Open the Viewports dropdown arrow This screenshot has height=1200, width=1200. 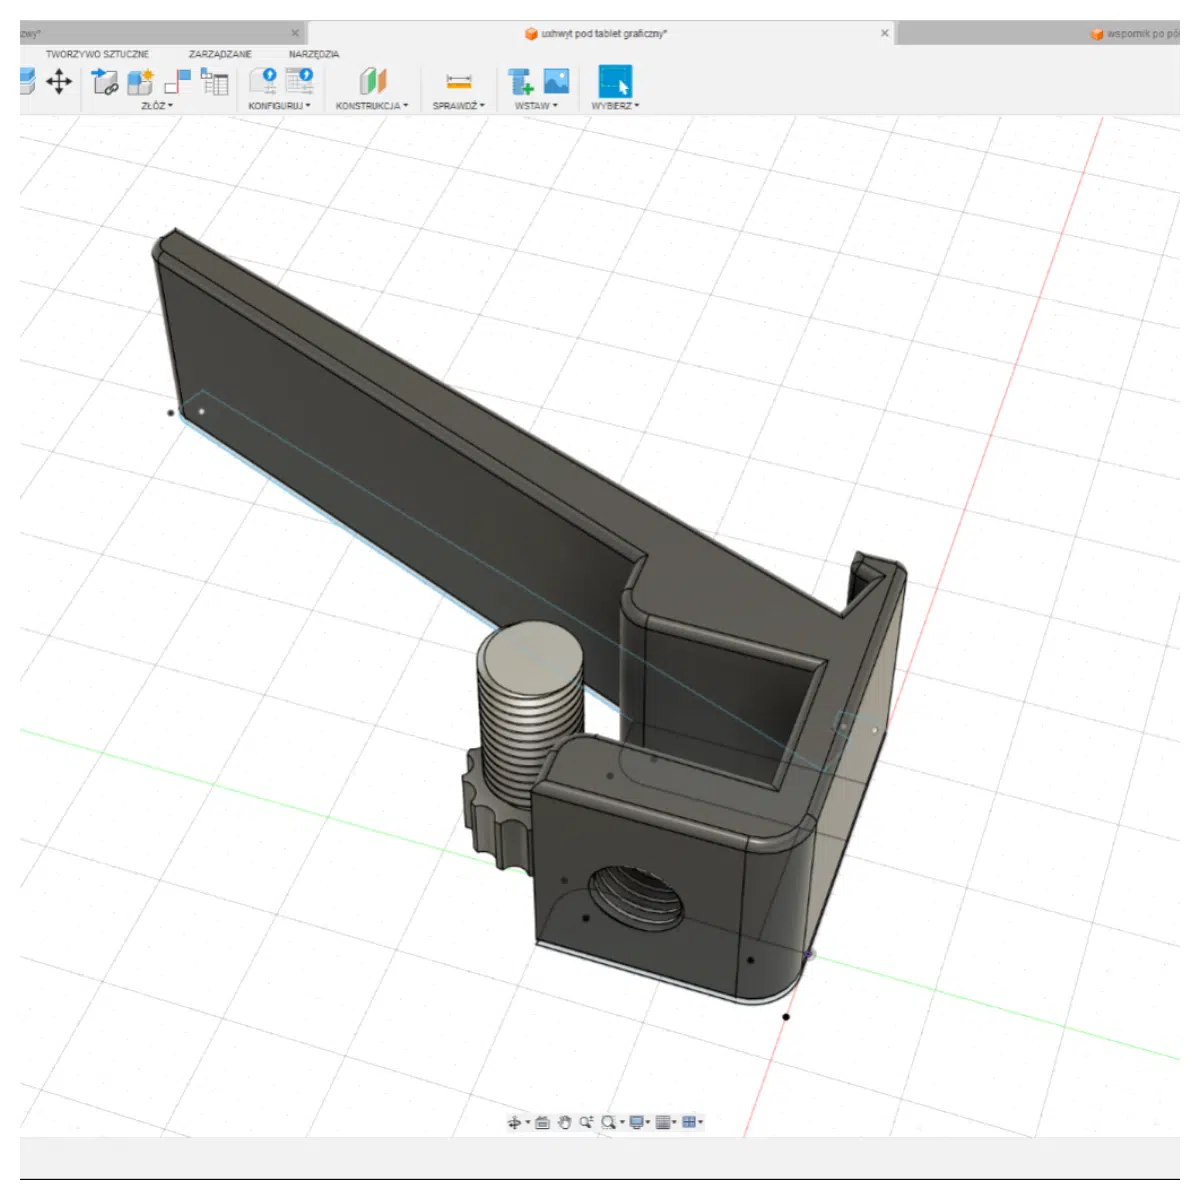click(701, 1122)
